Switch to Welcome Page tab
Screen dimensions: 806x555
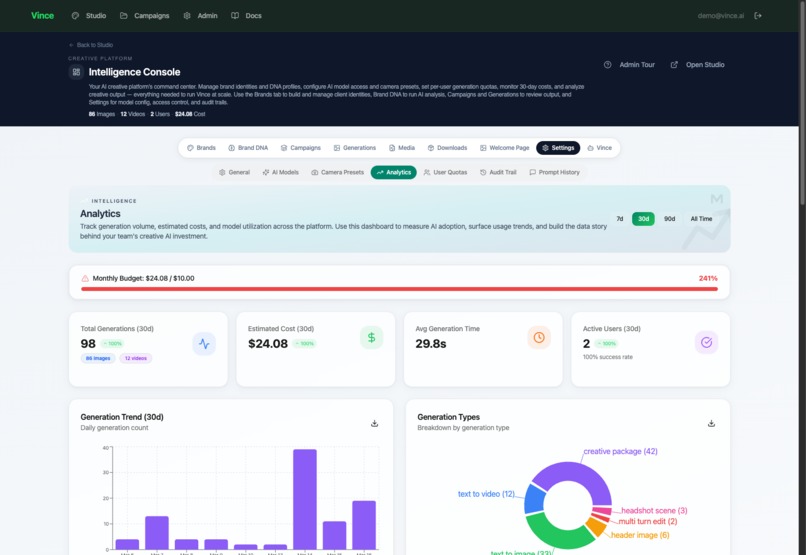pos(504,148)
